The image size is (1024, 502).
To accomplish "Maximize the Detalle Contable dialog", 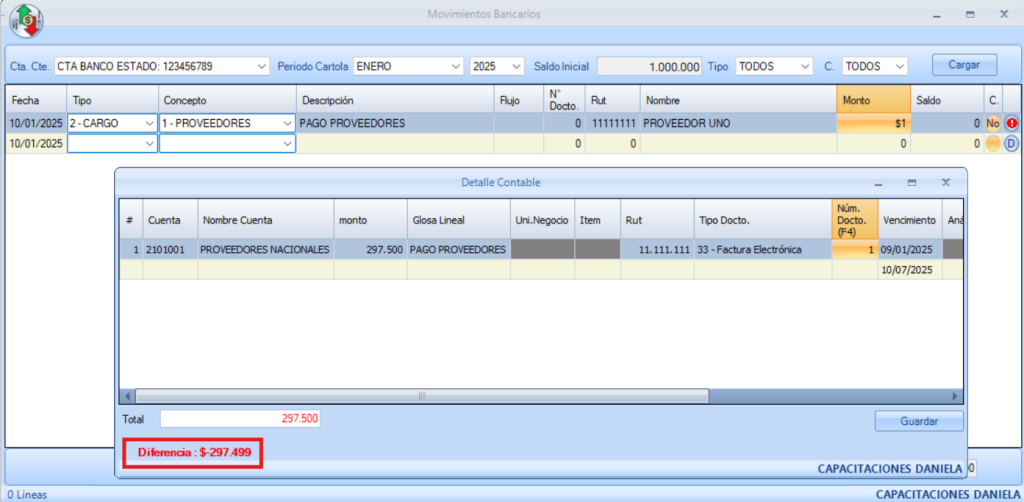I will [912, 183].
